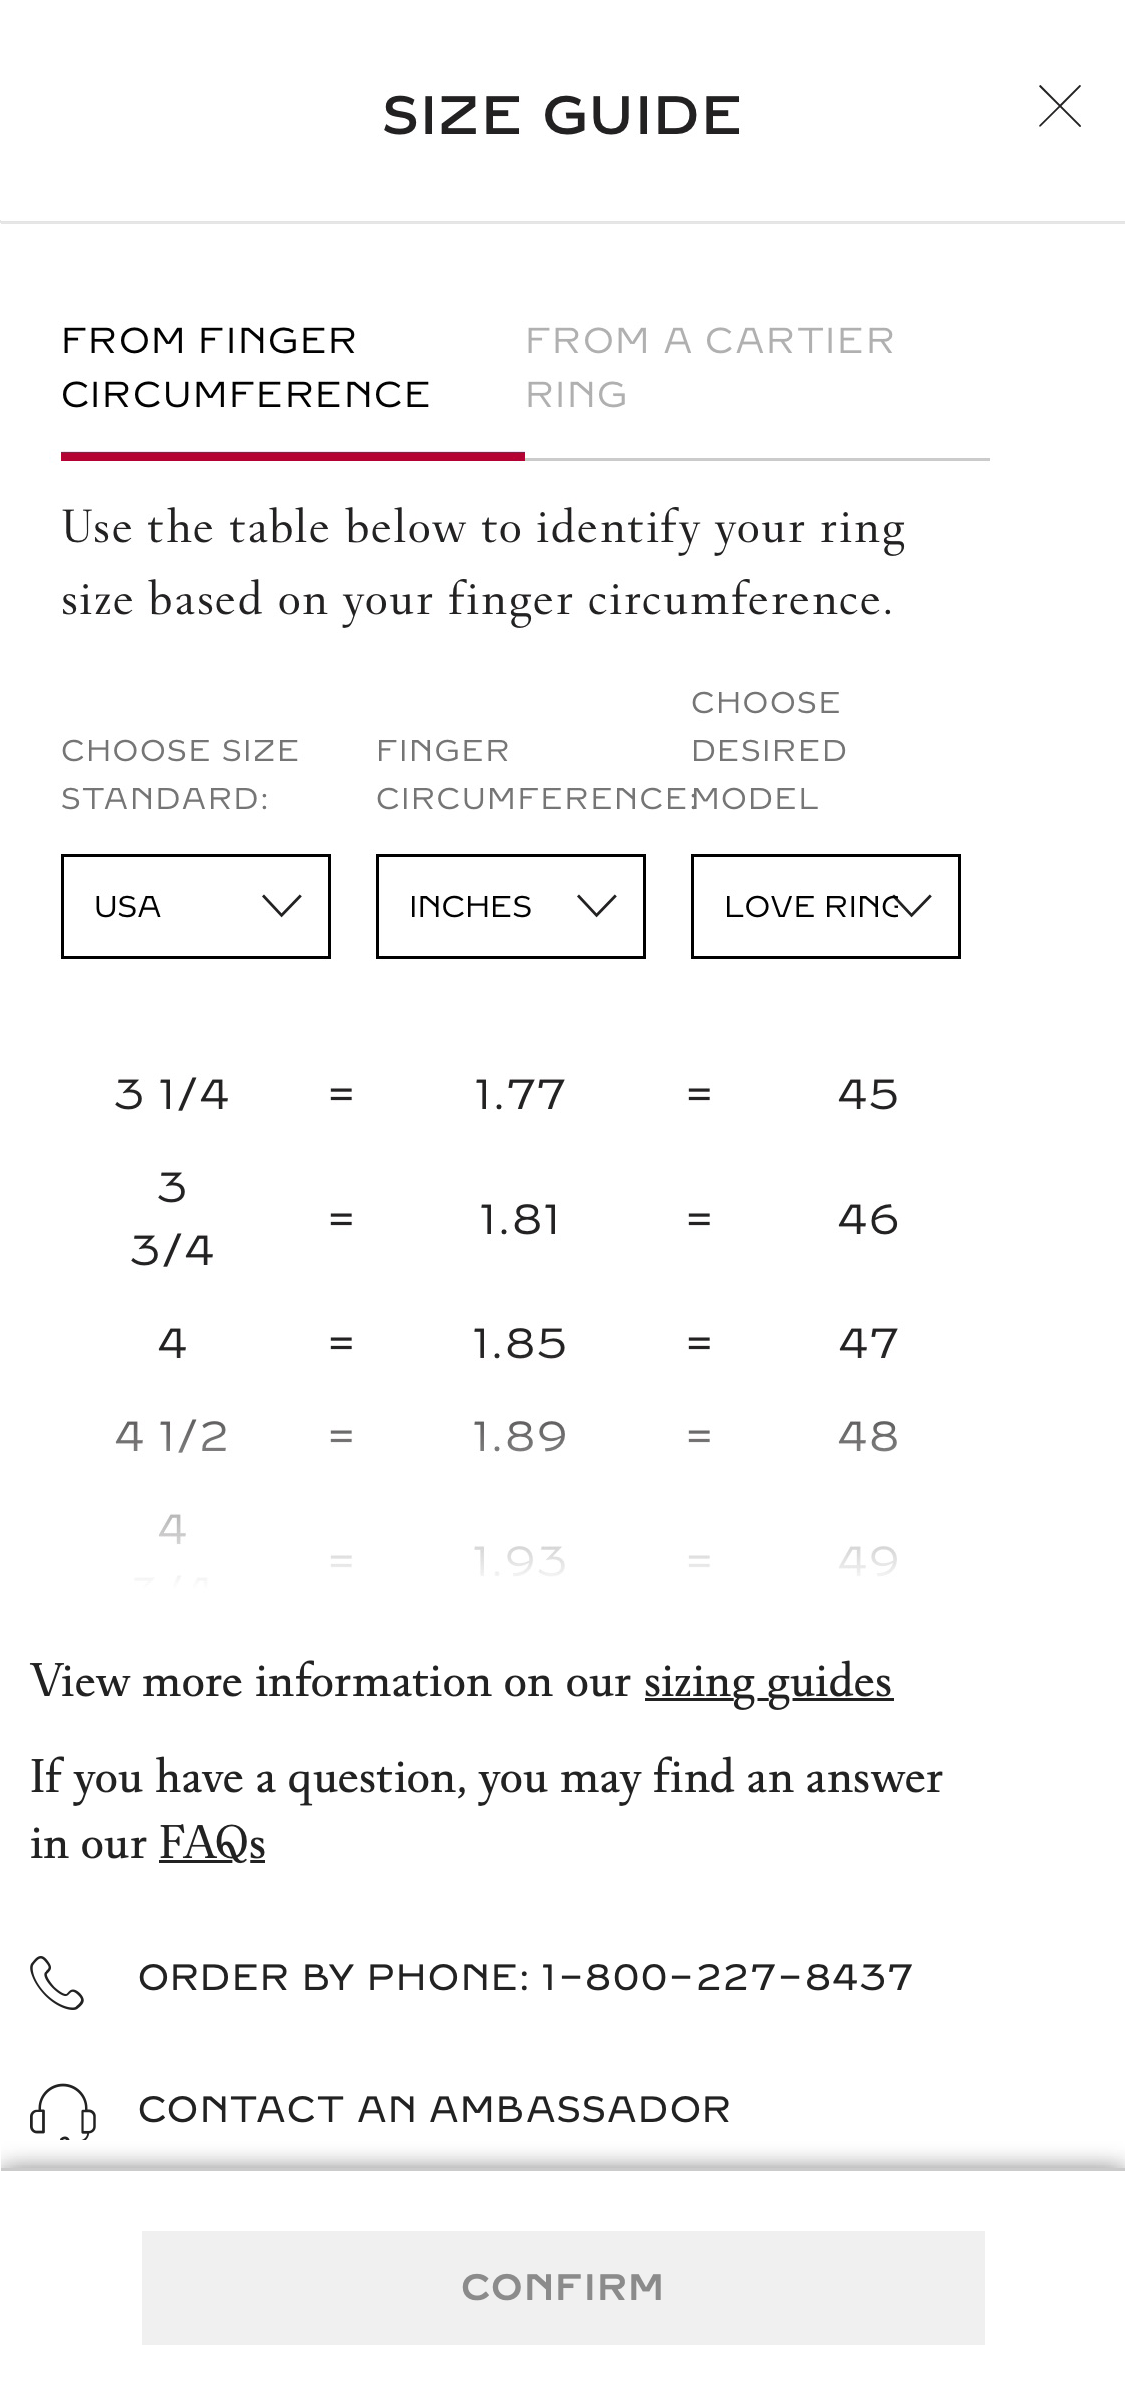
Task: Click the close X icon on dialog
Action: [x=1061, y=106]
